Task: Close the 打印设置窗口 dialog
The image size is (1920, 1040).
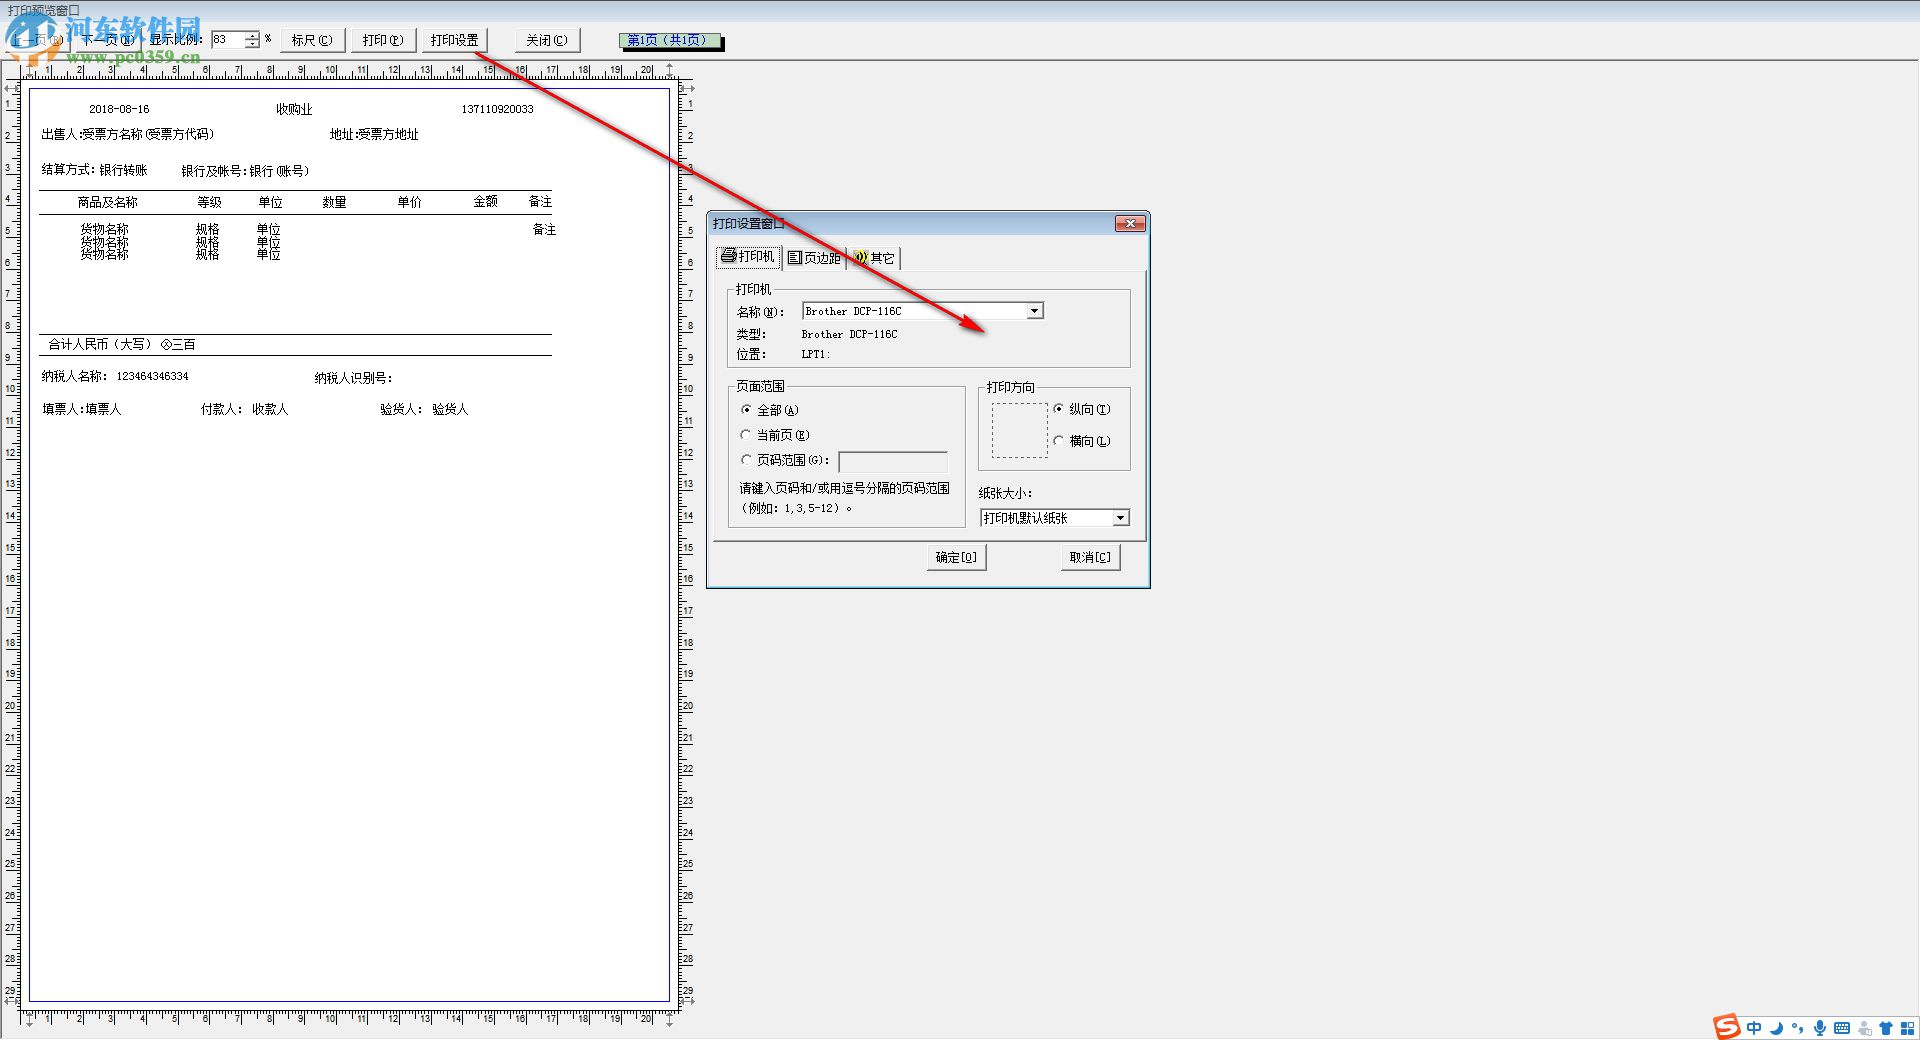Action: click(x=1130, y=223)
